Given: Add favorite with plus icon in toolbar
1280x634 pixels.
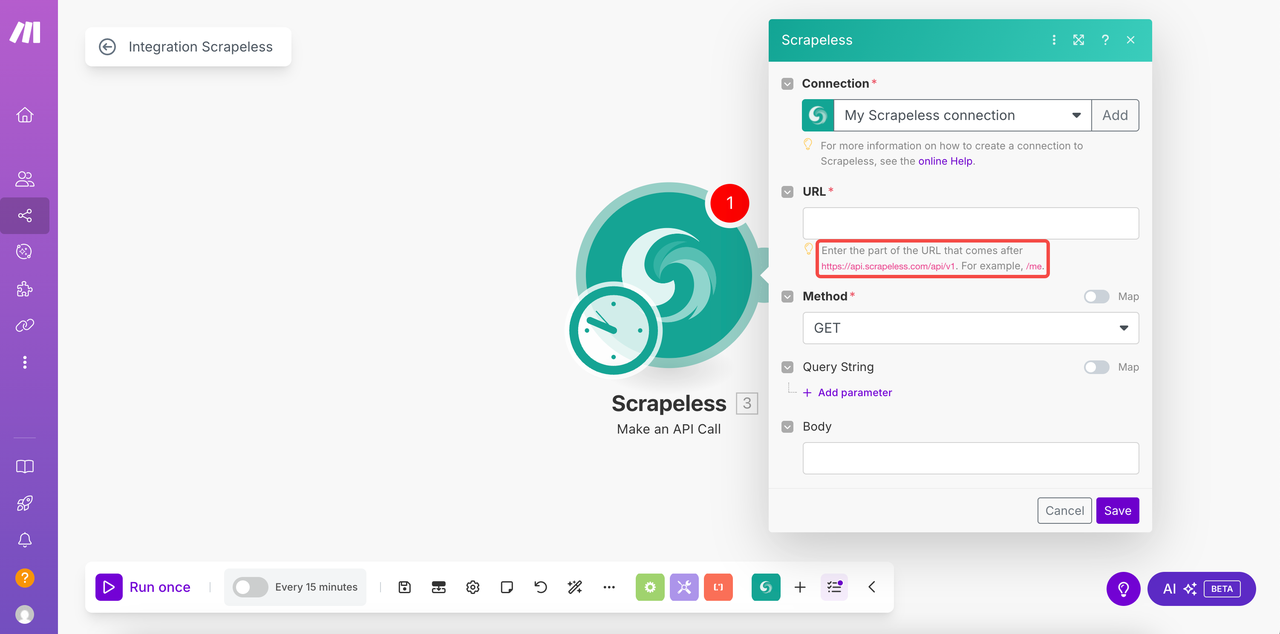Looking at the screenshot, I should [800, 587].
